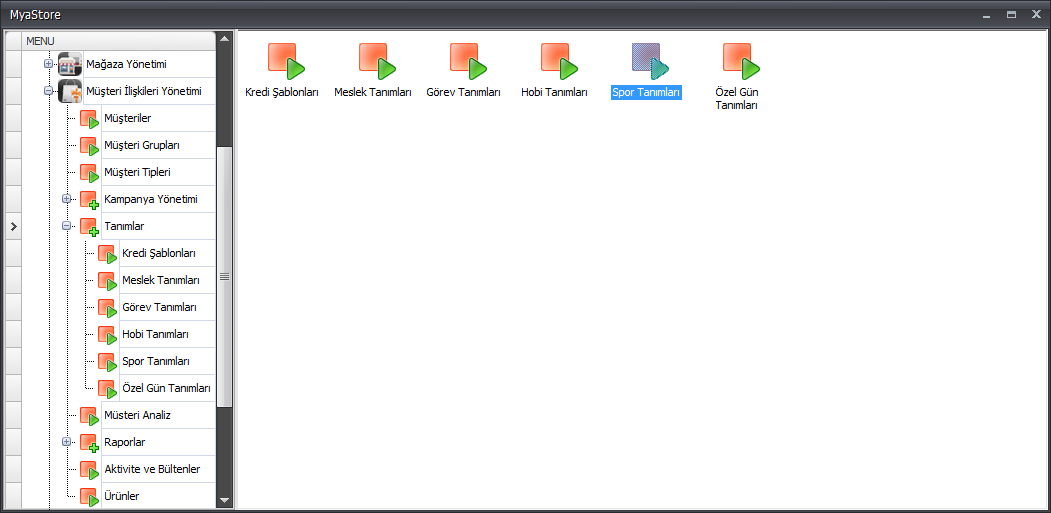Click the Müşteri İlişkileri Yönetimi tree icon

70,92
